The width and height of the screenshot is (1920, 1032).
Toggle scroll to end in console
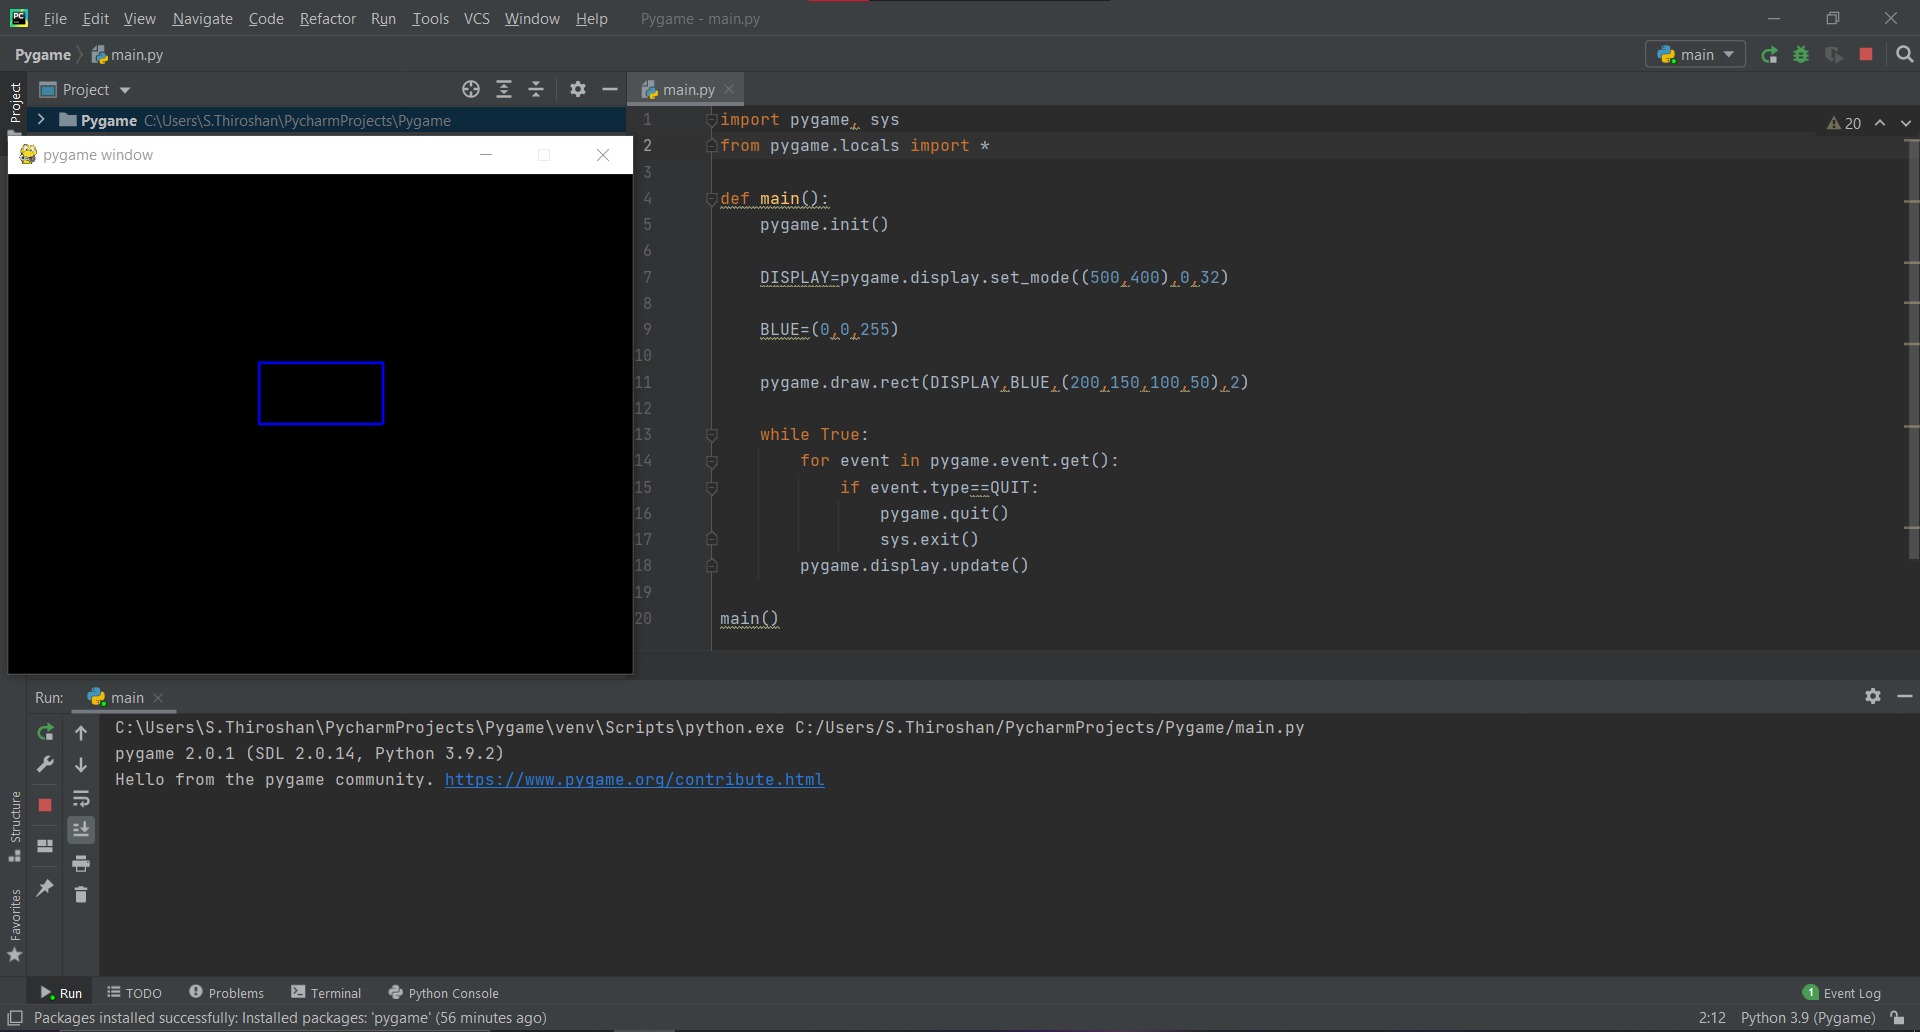81,829
